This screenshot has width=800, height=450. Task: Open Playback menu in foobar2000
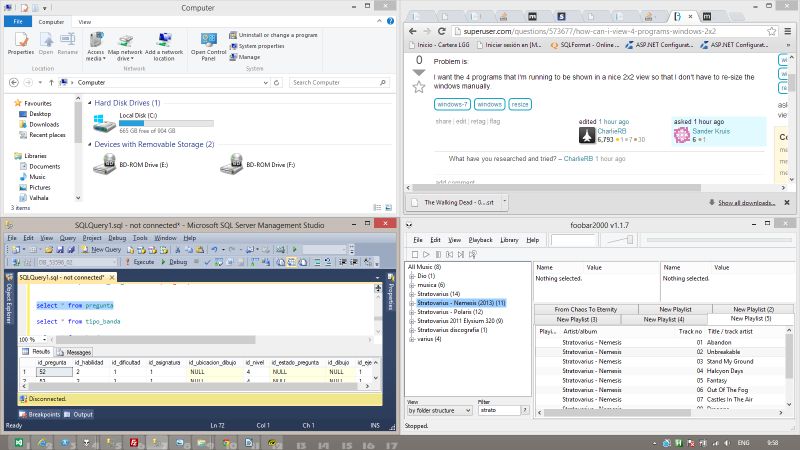pyautogui.click(x=481, y=240)
